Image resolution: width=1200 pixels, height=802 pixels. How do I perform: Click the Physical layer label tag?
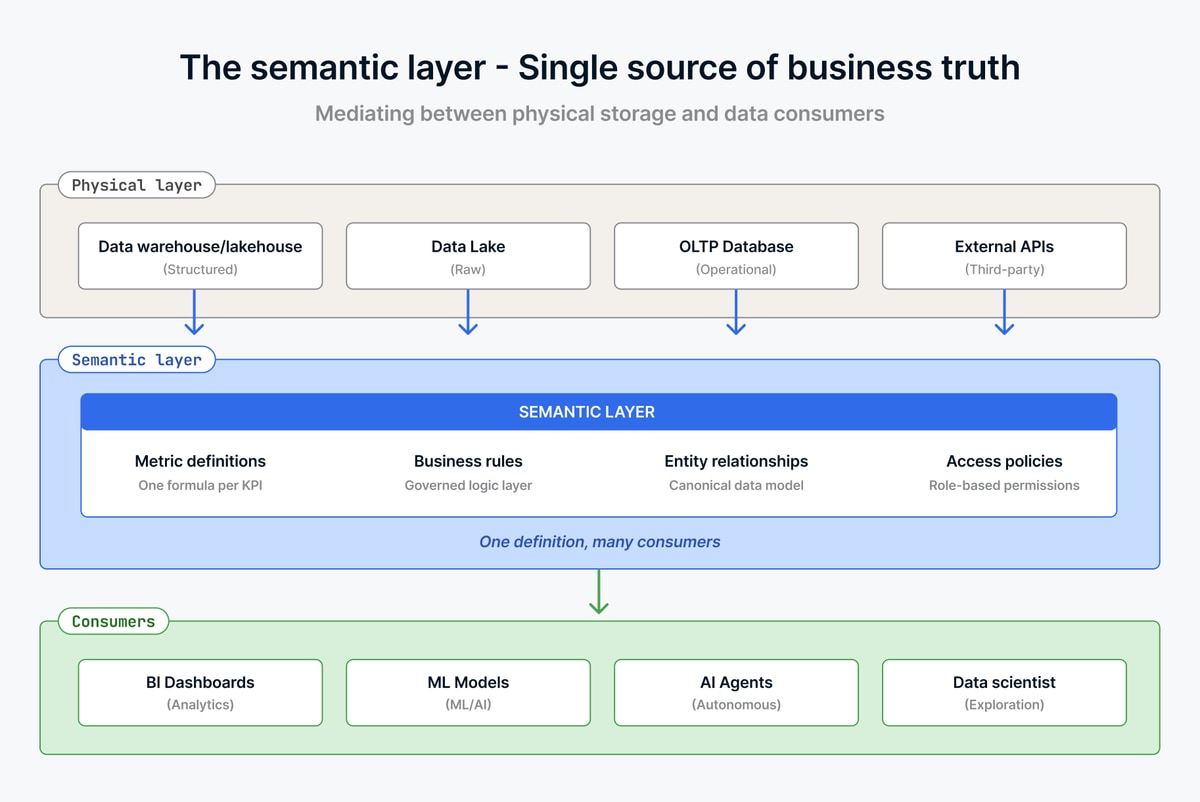[137, 185]
